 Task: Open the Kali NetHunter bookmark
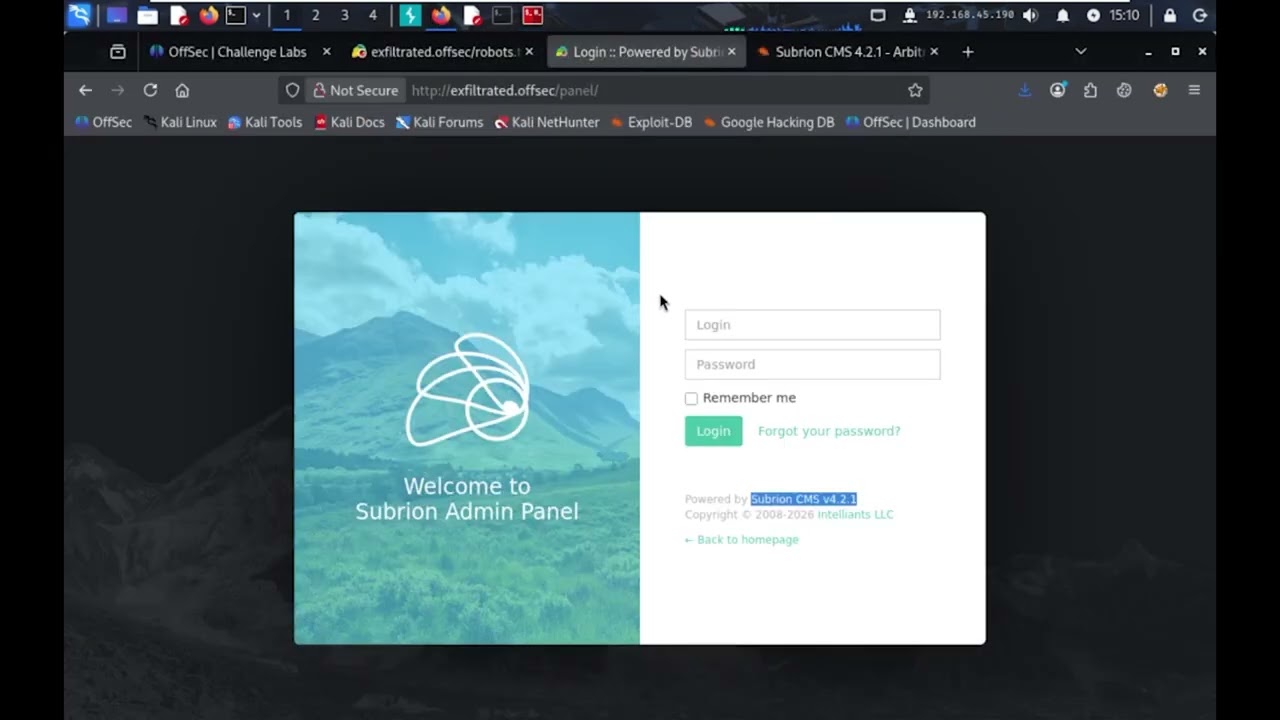pyautogui.click(x=547, y=122)
